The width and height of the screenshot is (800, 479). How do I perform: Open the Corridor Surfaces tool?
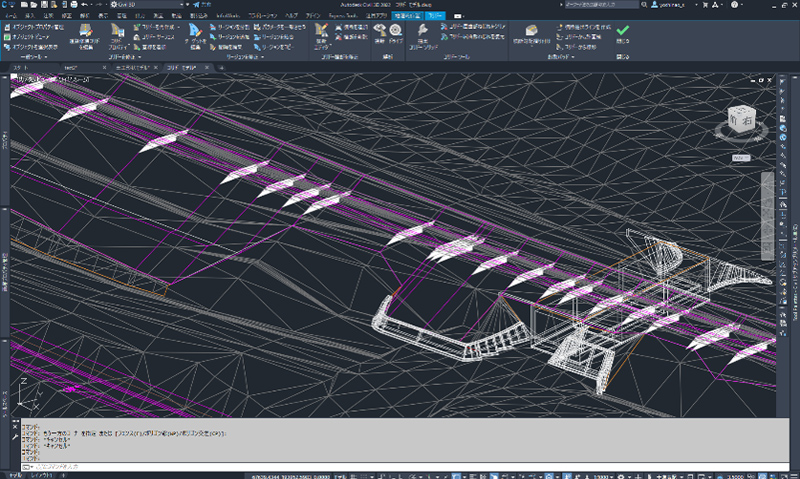click(x=154, y=37)
